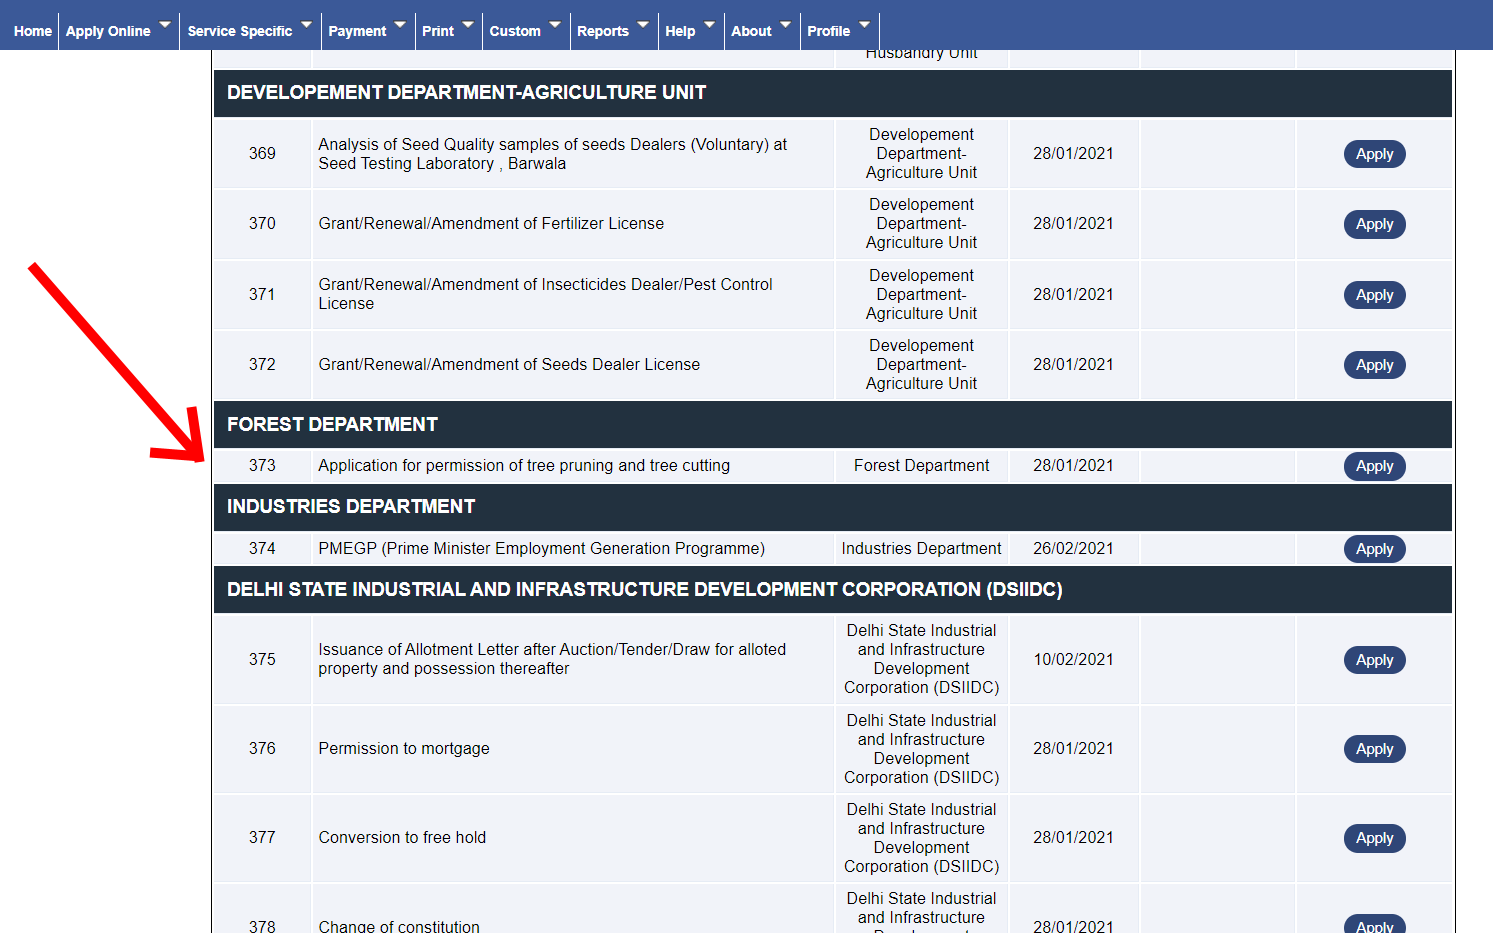This screenshot has width=1493, height=933.
Task: Apply for Conversion to free hold
Action: point(1374,838)
